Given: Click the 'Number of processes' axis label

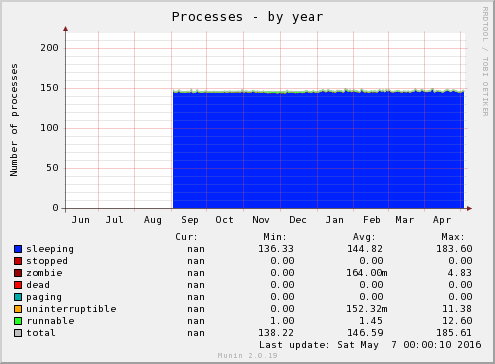Looking at the screenshot, I should pyautogui.click(x=14, y=120).
